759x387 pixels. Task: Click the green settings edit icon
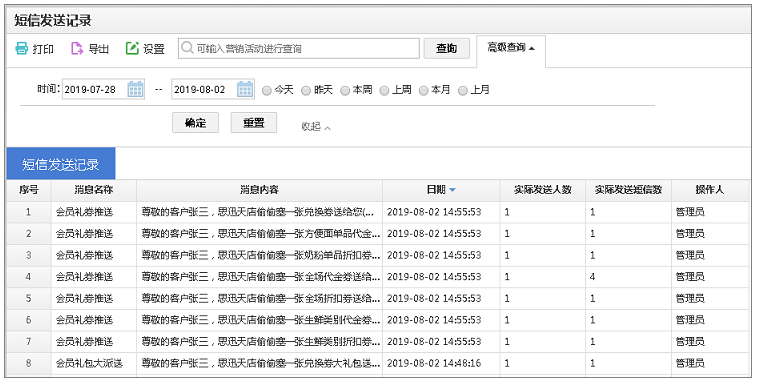(132, 48)
